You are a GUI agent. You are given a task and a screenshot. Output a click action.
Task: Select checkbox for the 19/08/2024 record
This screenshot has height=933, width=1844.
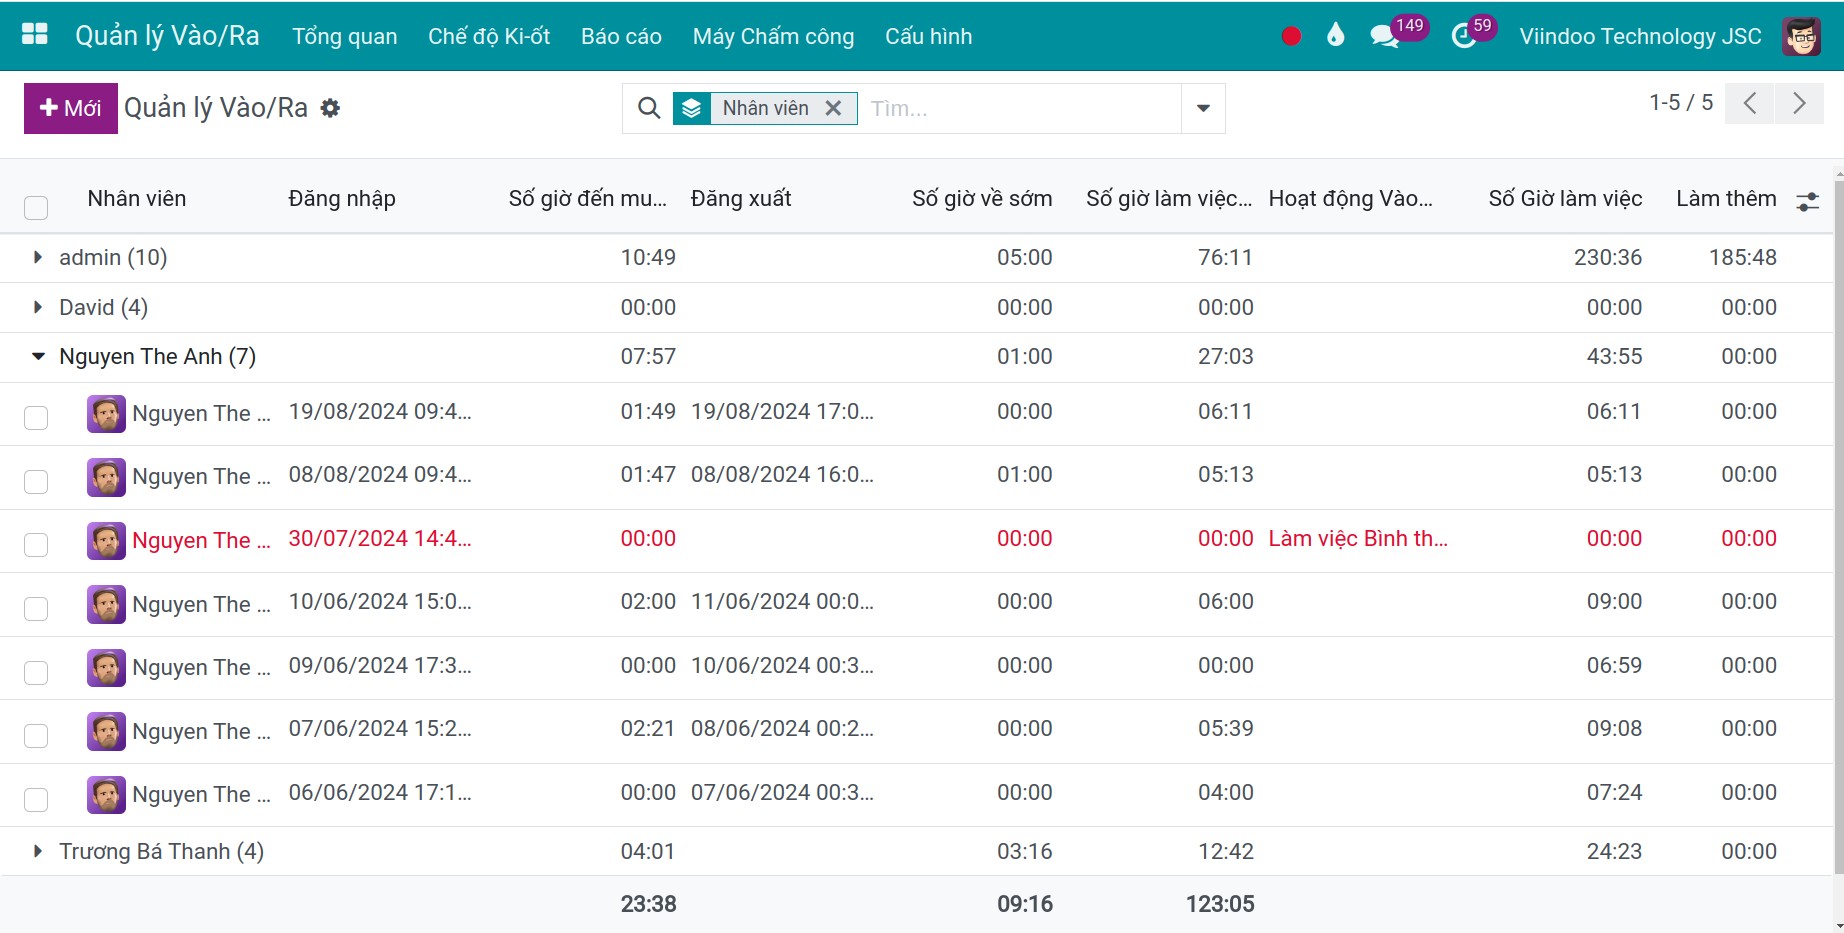coord(36,417)
